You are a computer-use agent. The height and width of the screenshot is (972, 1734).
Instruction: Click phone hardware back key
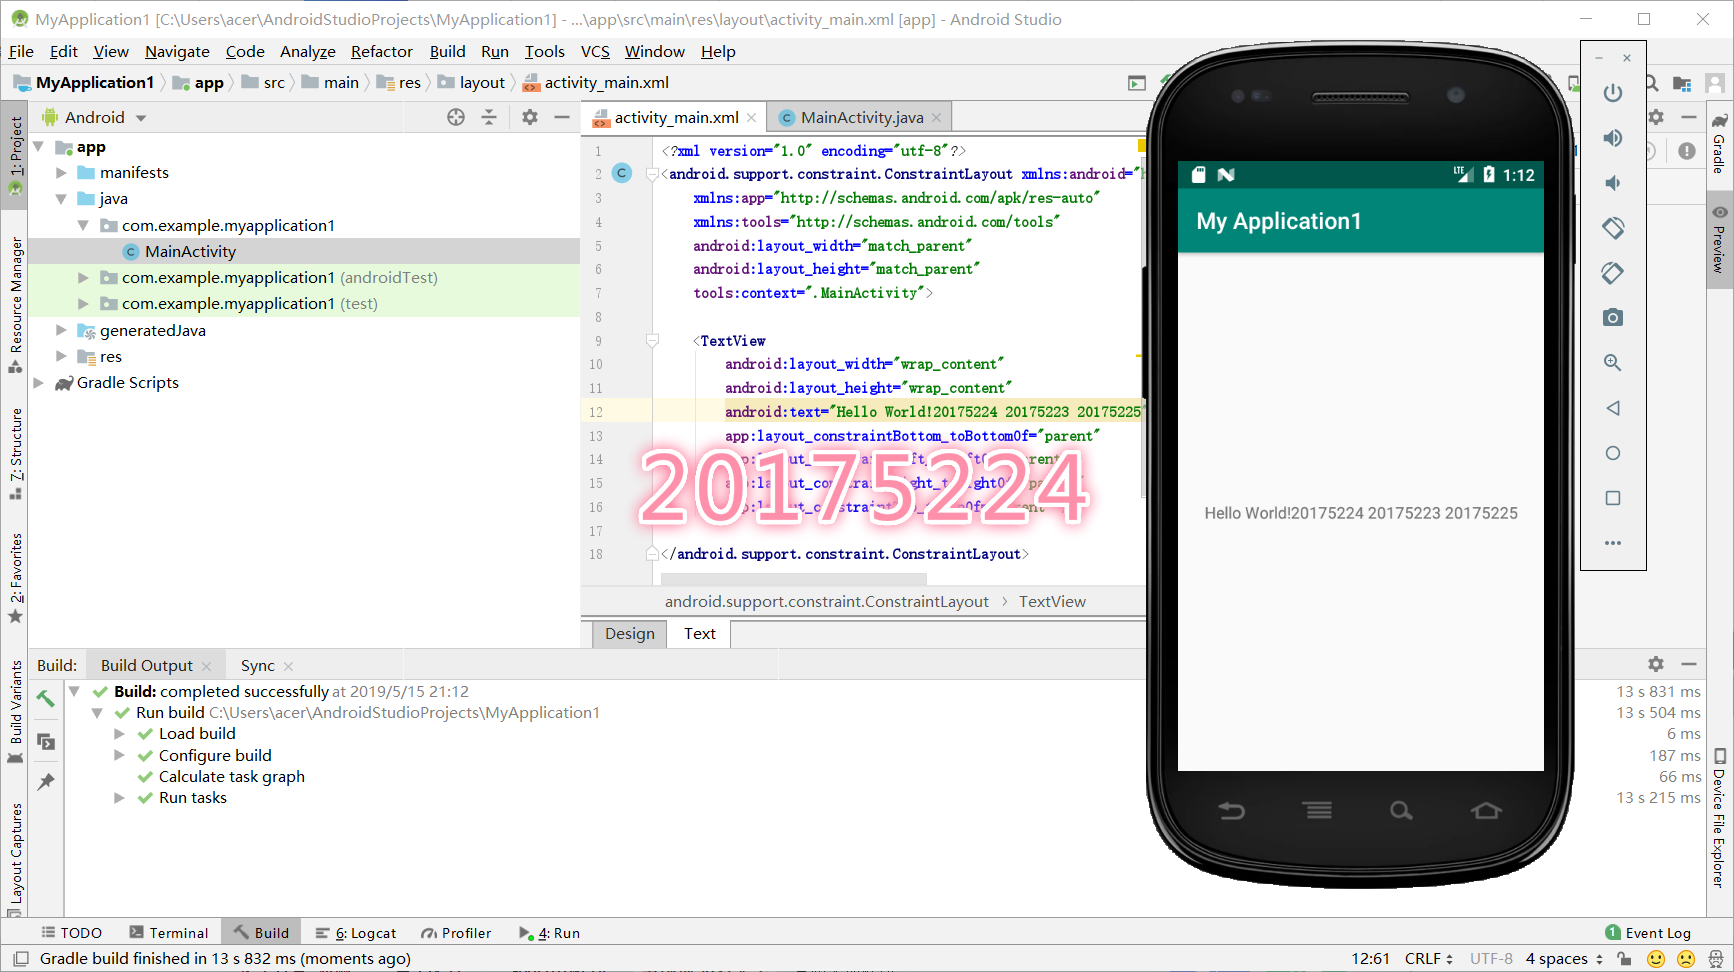tap(1232, 810)
